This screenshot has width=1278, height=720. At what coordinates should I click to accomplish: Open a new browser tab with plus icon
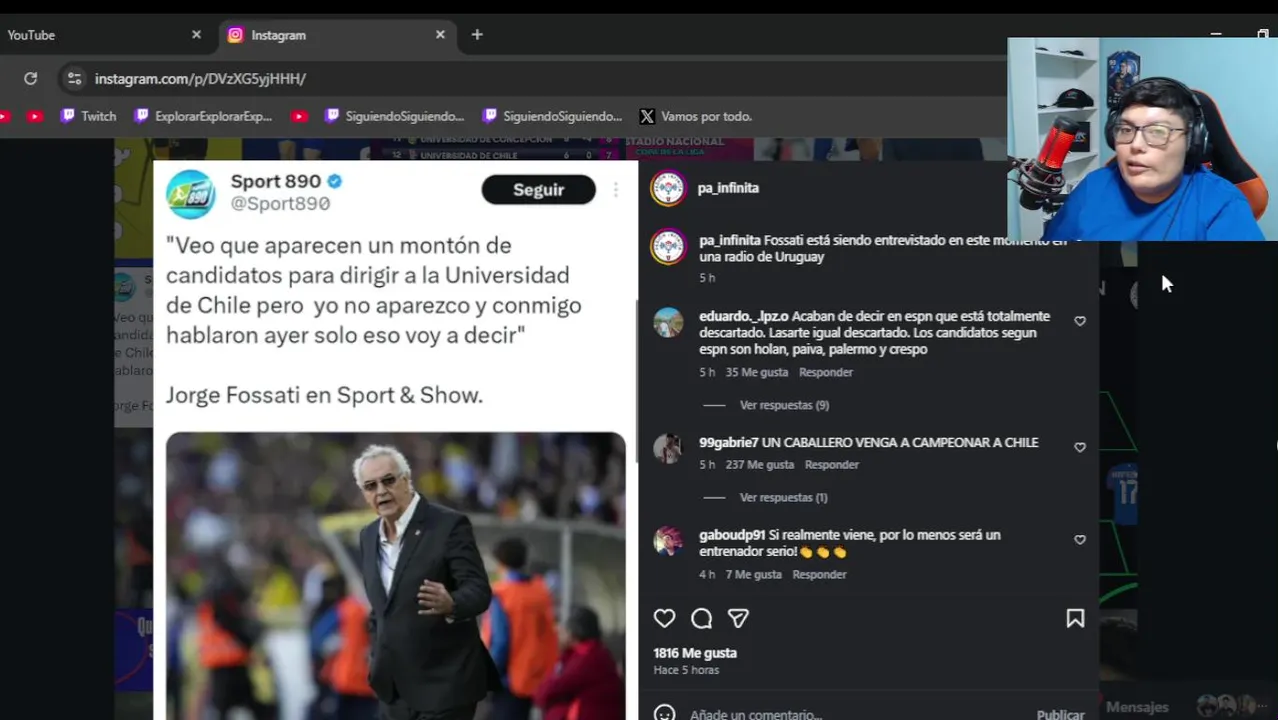(477, 35)
